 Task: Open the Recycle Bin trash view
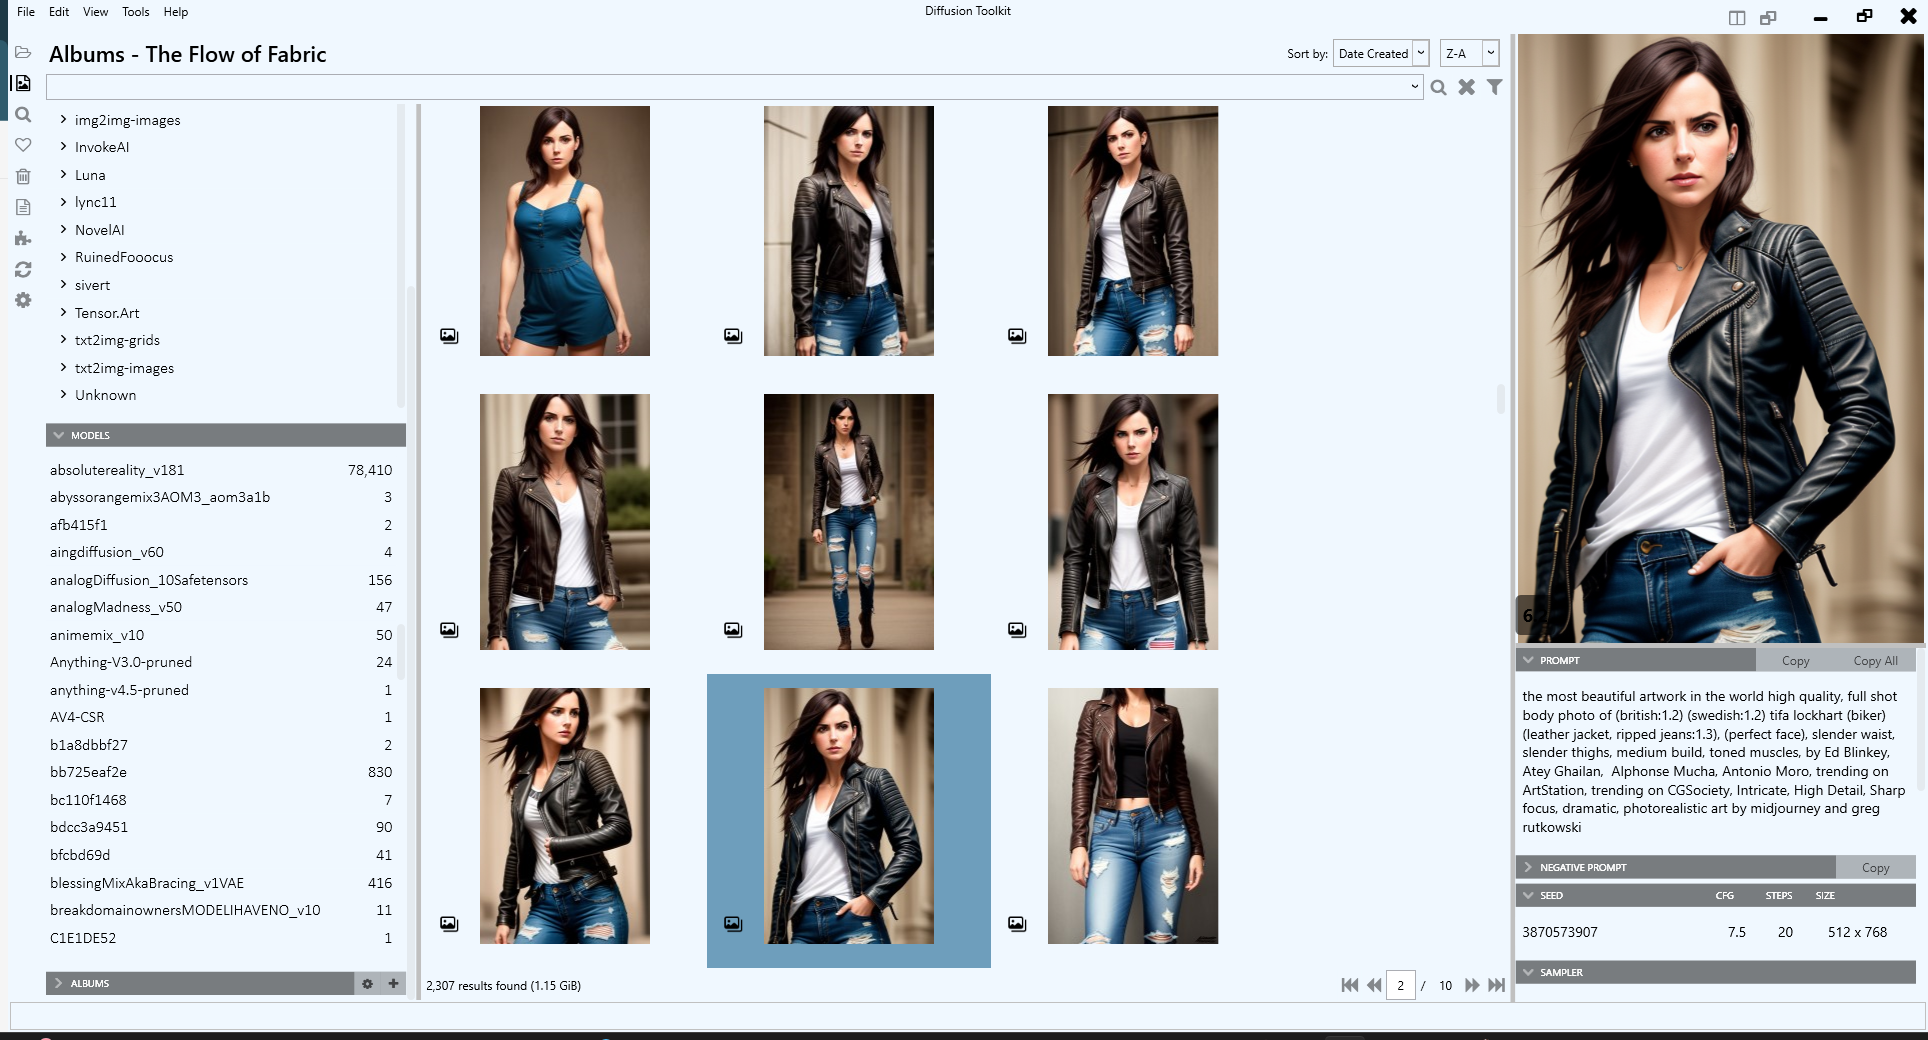pos(23,176)
